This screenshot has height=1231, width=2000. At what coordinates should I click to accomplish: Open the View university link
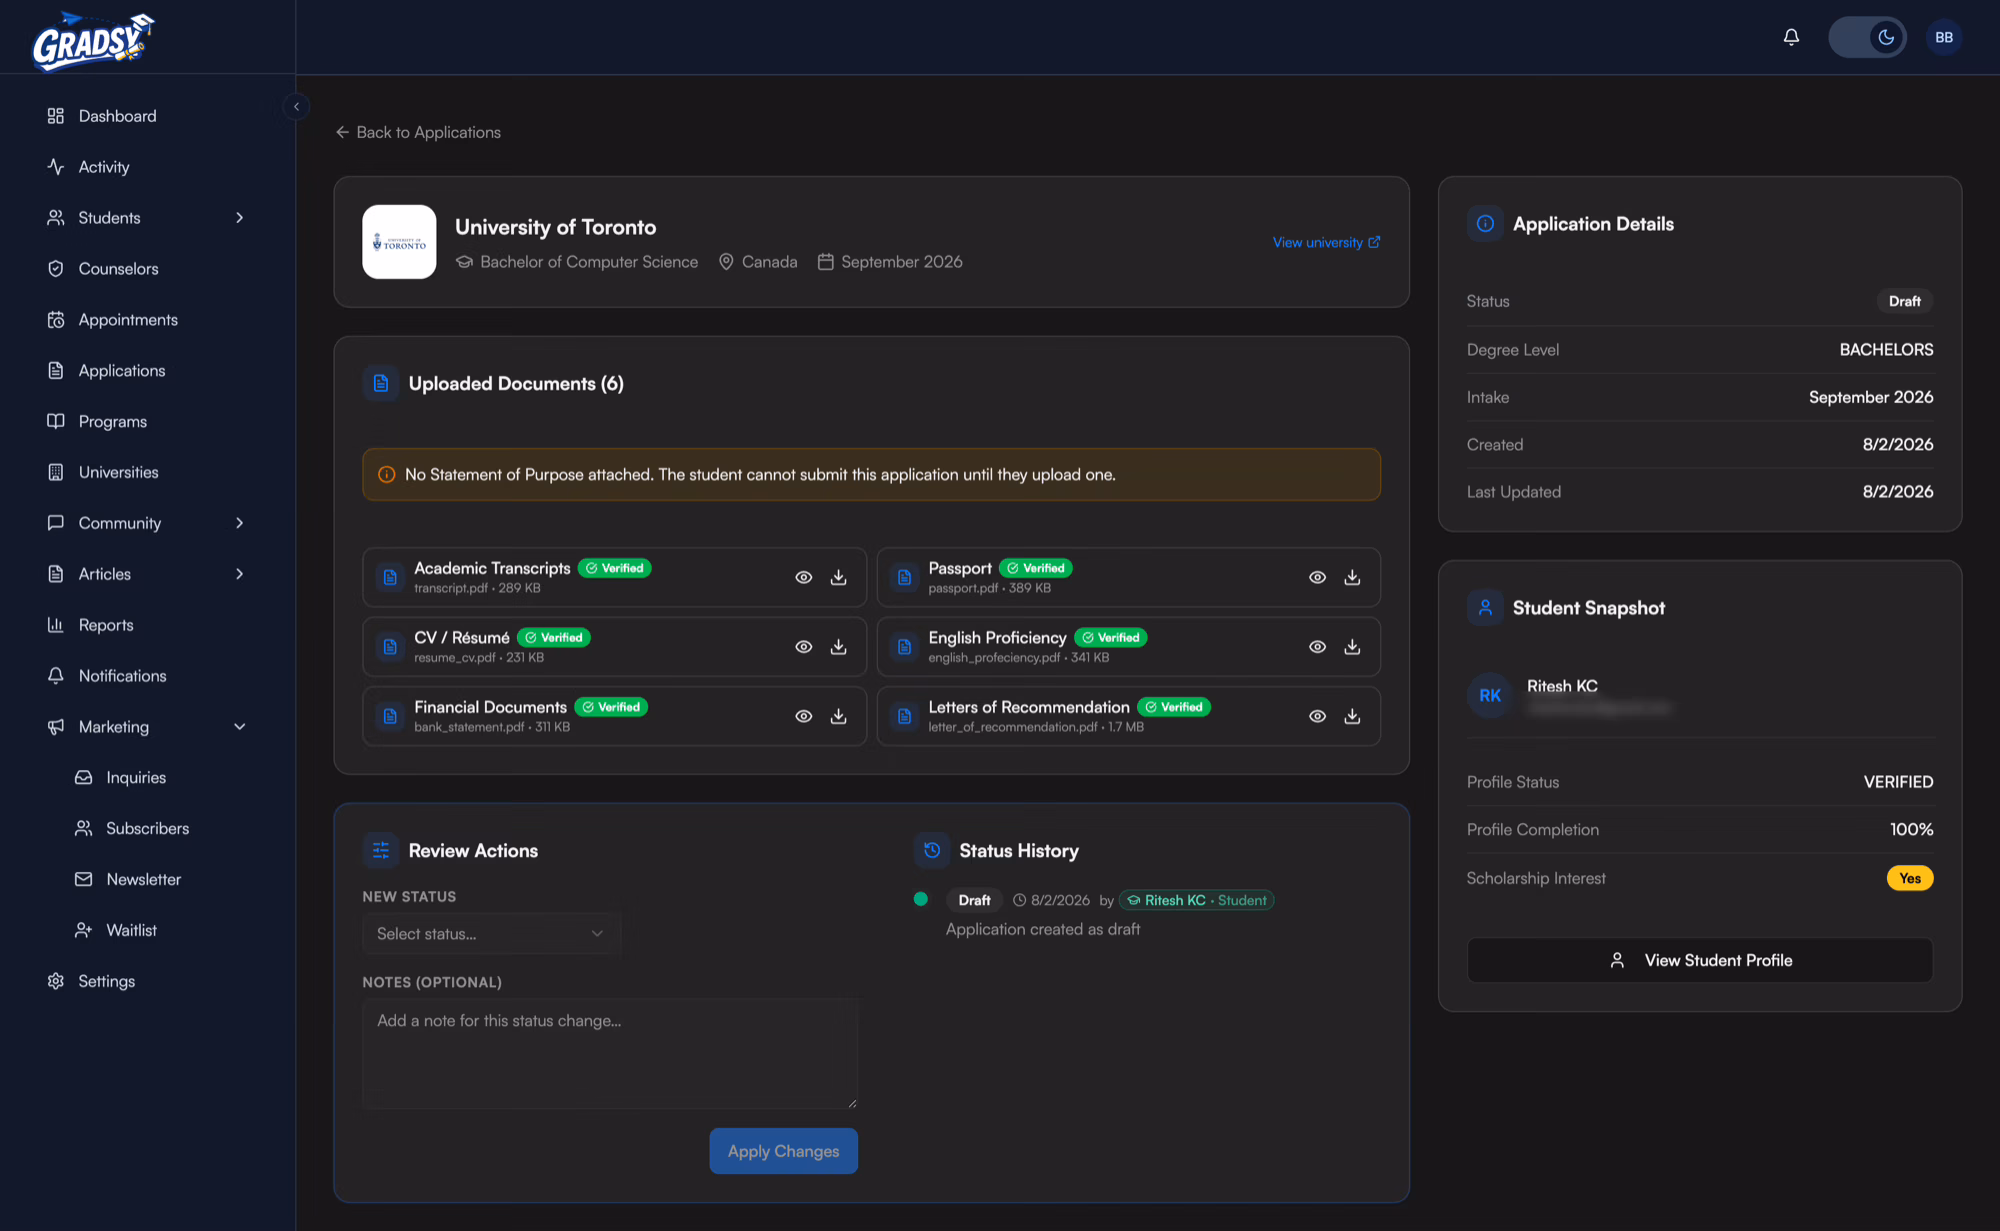tap(1326, 242)
